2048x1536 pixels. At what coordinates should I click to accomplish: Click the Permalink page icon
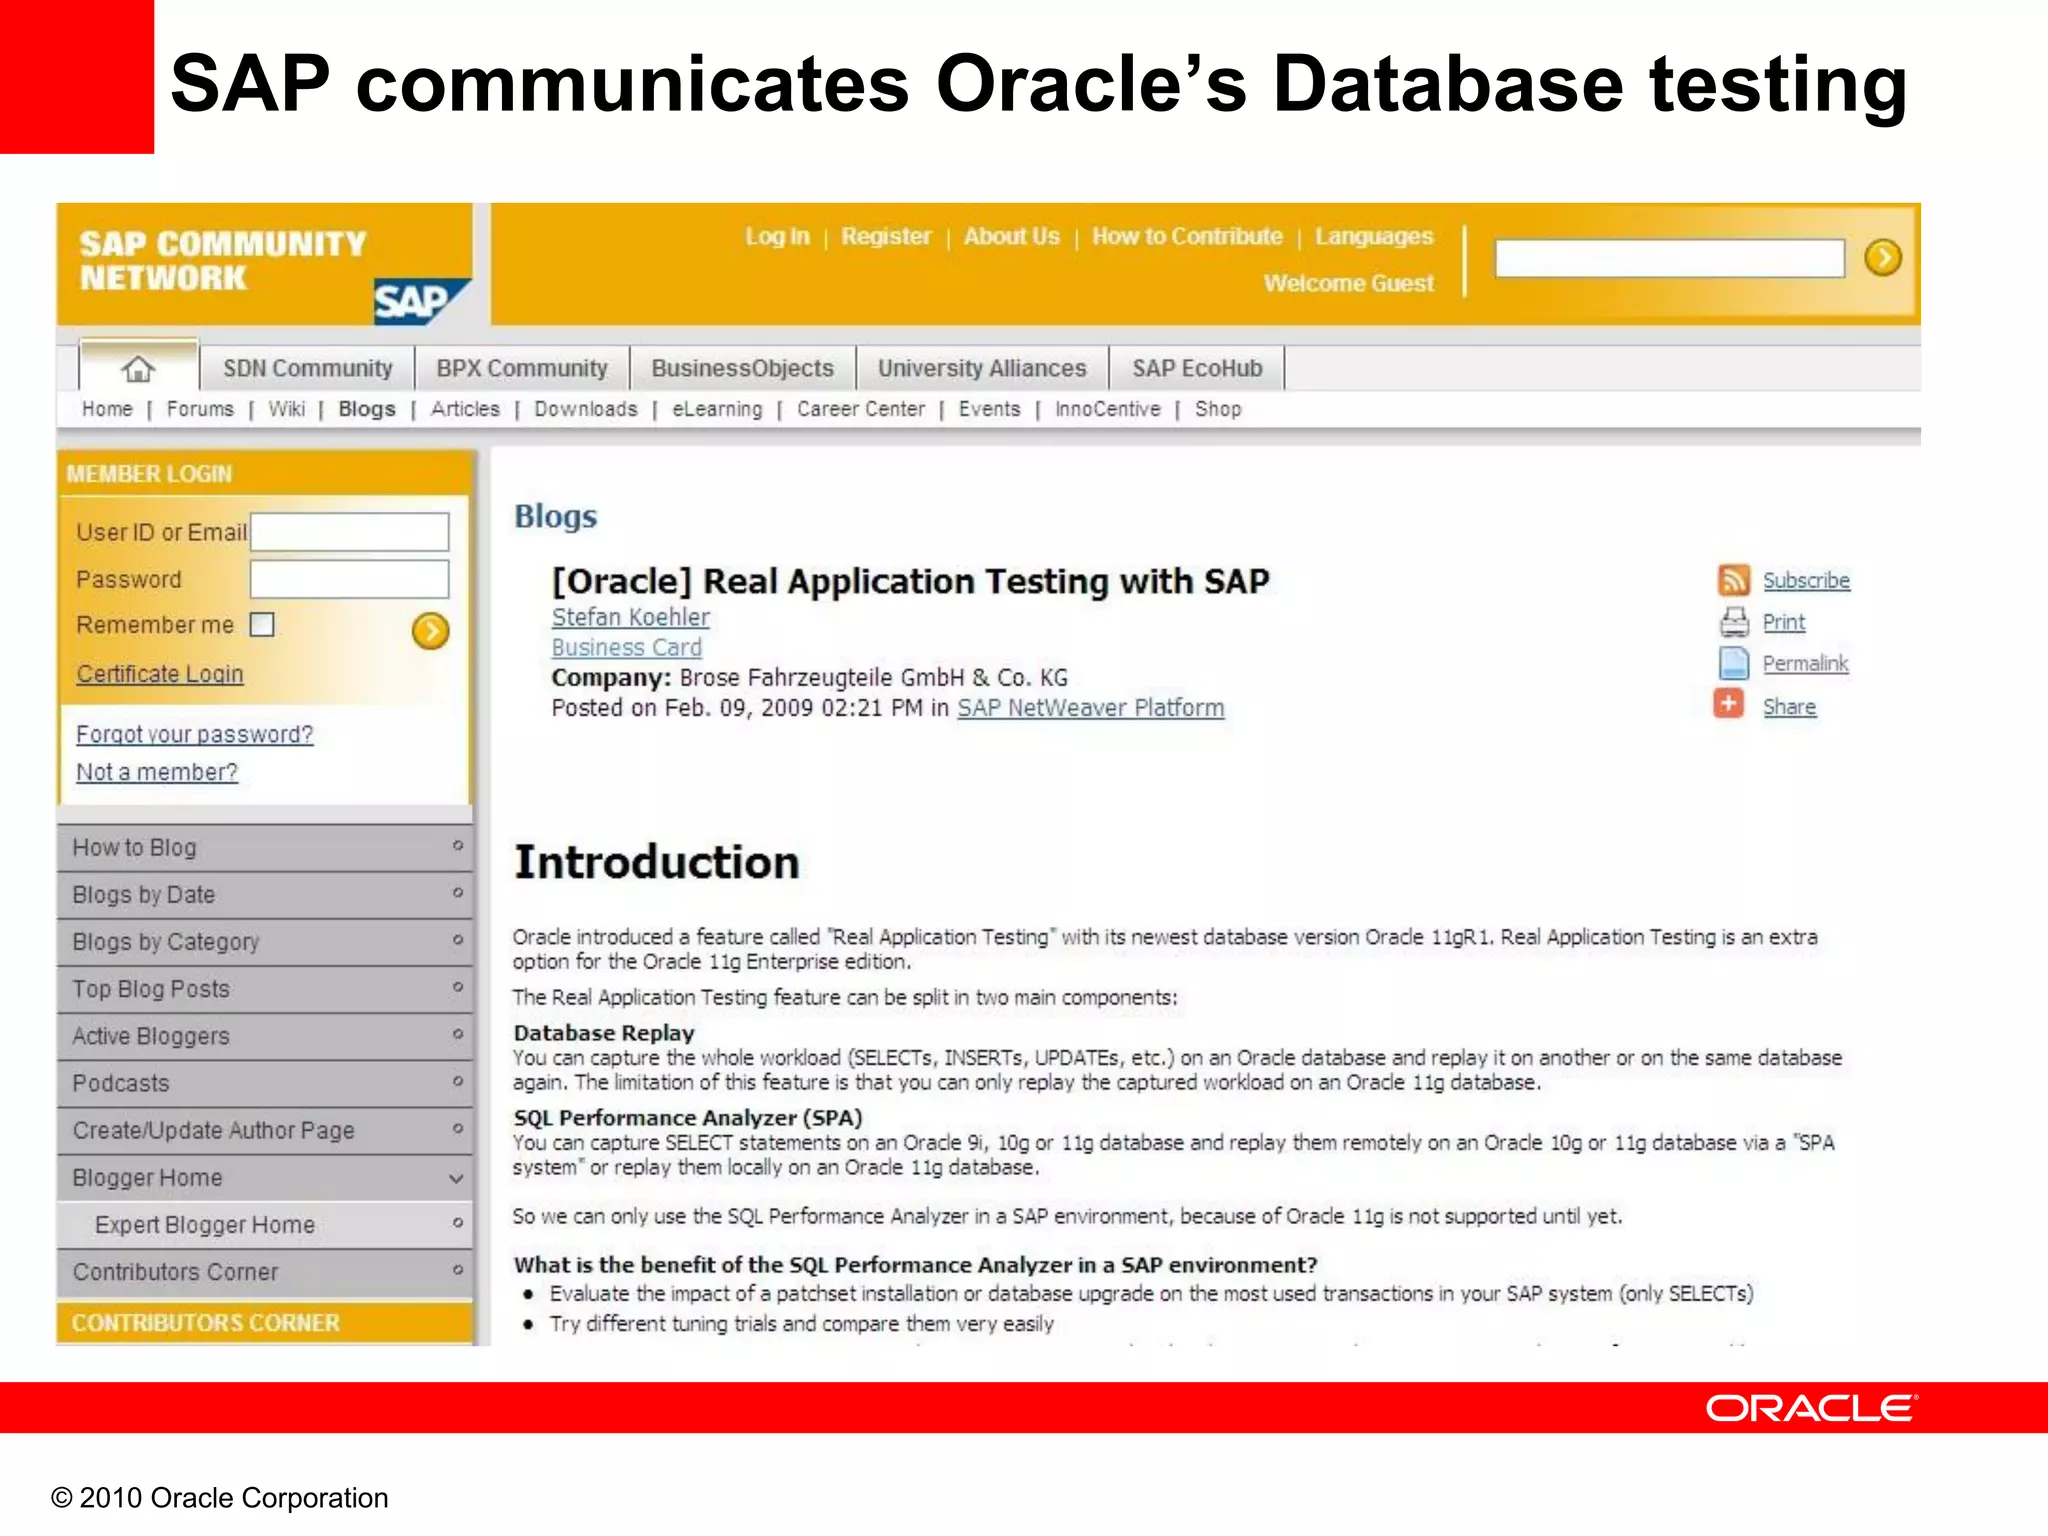click(x=1733, y=663)
